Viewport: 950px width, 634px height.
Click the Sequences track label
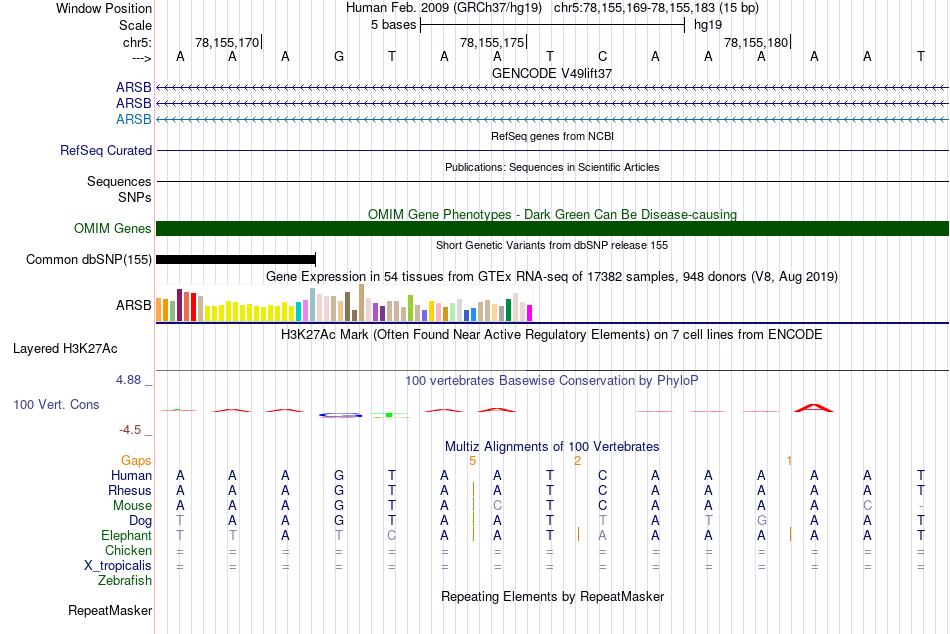tap(119, 181)
